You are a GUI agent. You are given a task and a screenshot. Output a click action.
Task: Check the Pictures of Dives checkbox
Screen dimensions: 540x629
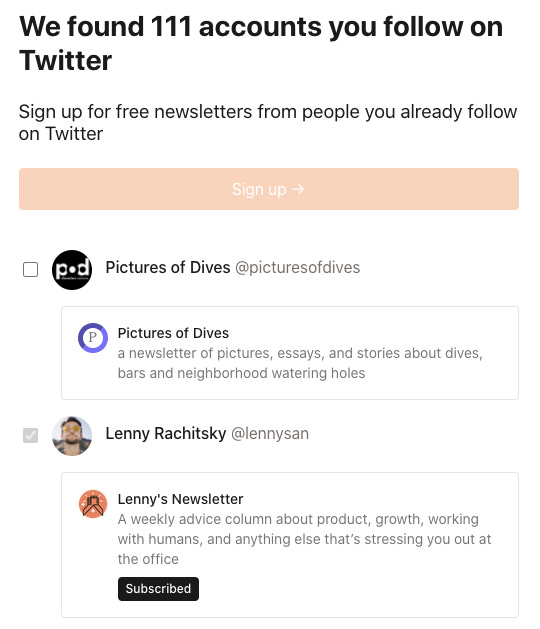[x=30, y=270]
